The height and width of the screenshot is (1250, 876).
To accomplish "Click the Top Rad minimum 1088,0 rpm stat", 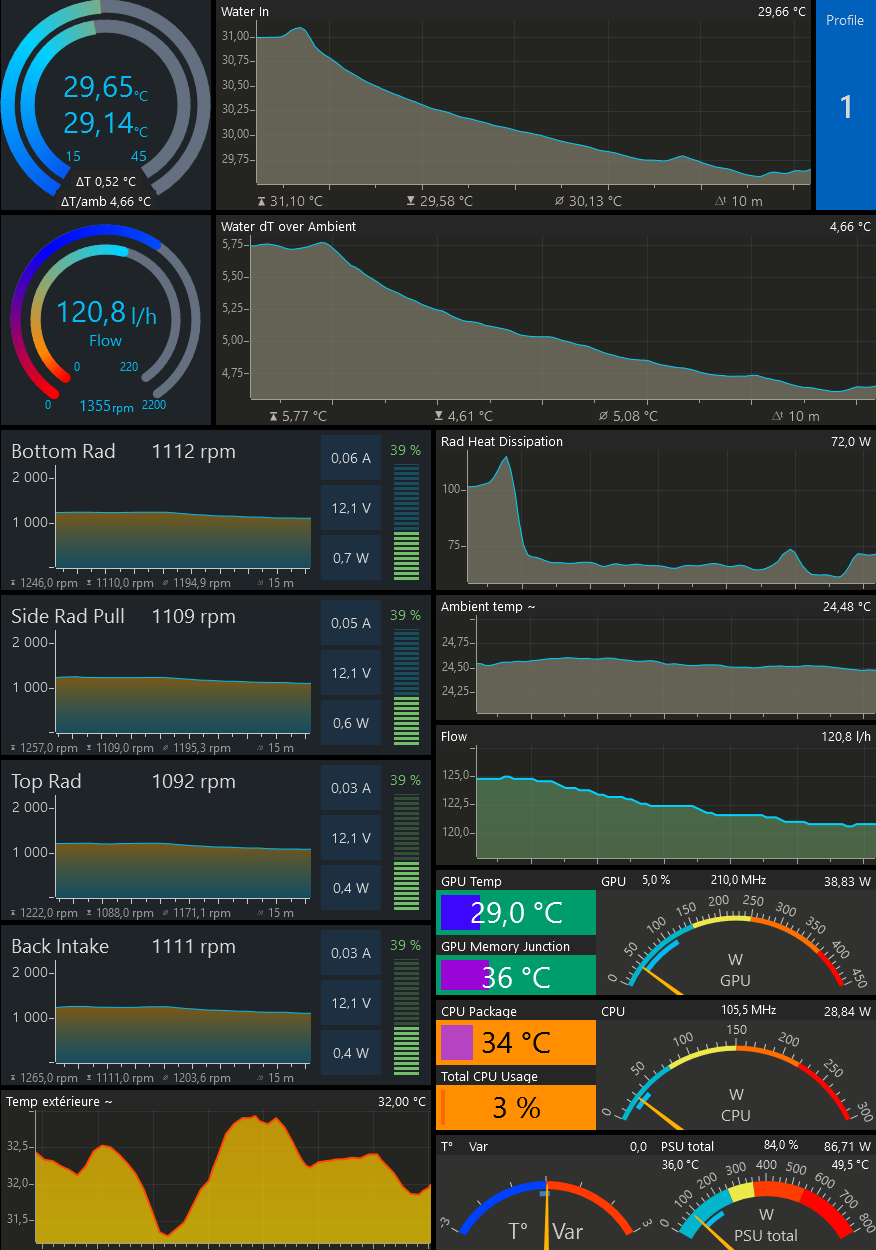I will pyautogui.click(x=121, y=913).
